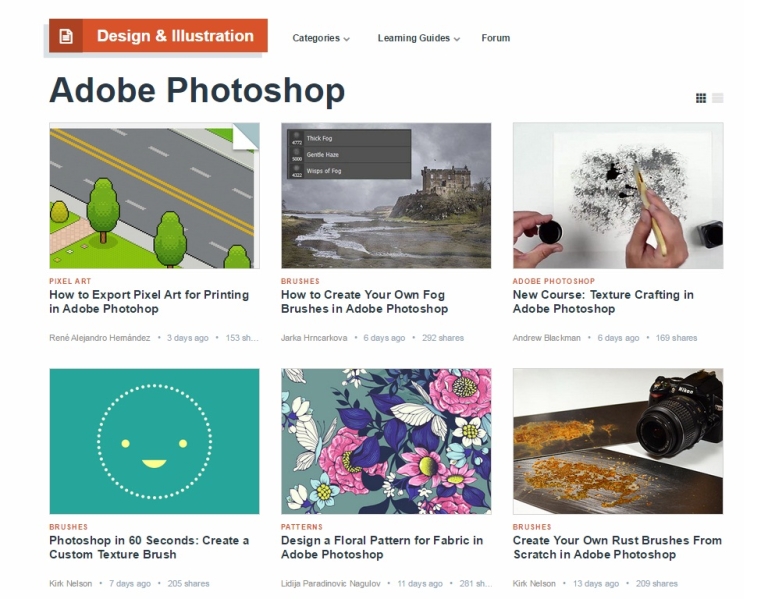Click BRUSHES label above Rust Brushes article
The image size is (768, 599).
[x=532, y=527]
